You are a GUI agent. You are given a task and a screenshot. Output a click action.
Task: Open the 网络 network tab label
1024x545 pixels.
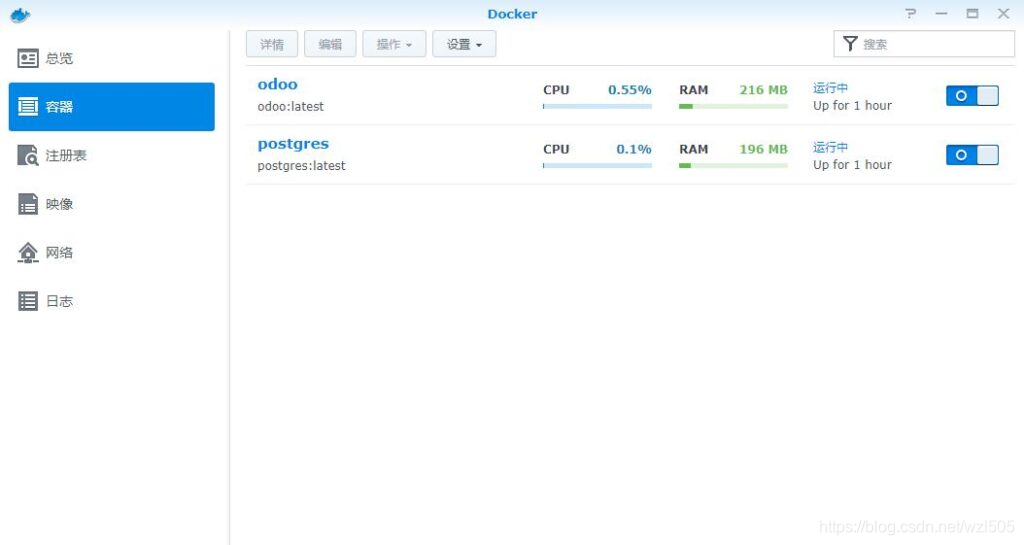59,253
